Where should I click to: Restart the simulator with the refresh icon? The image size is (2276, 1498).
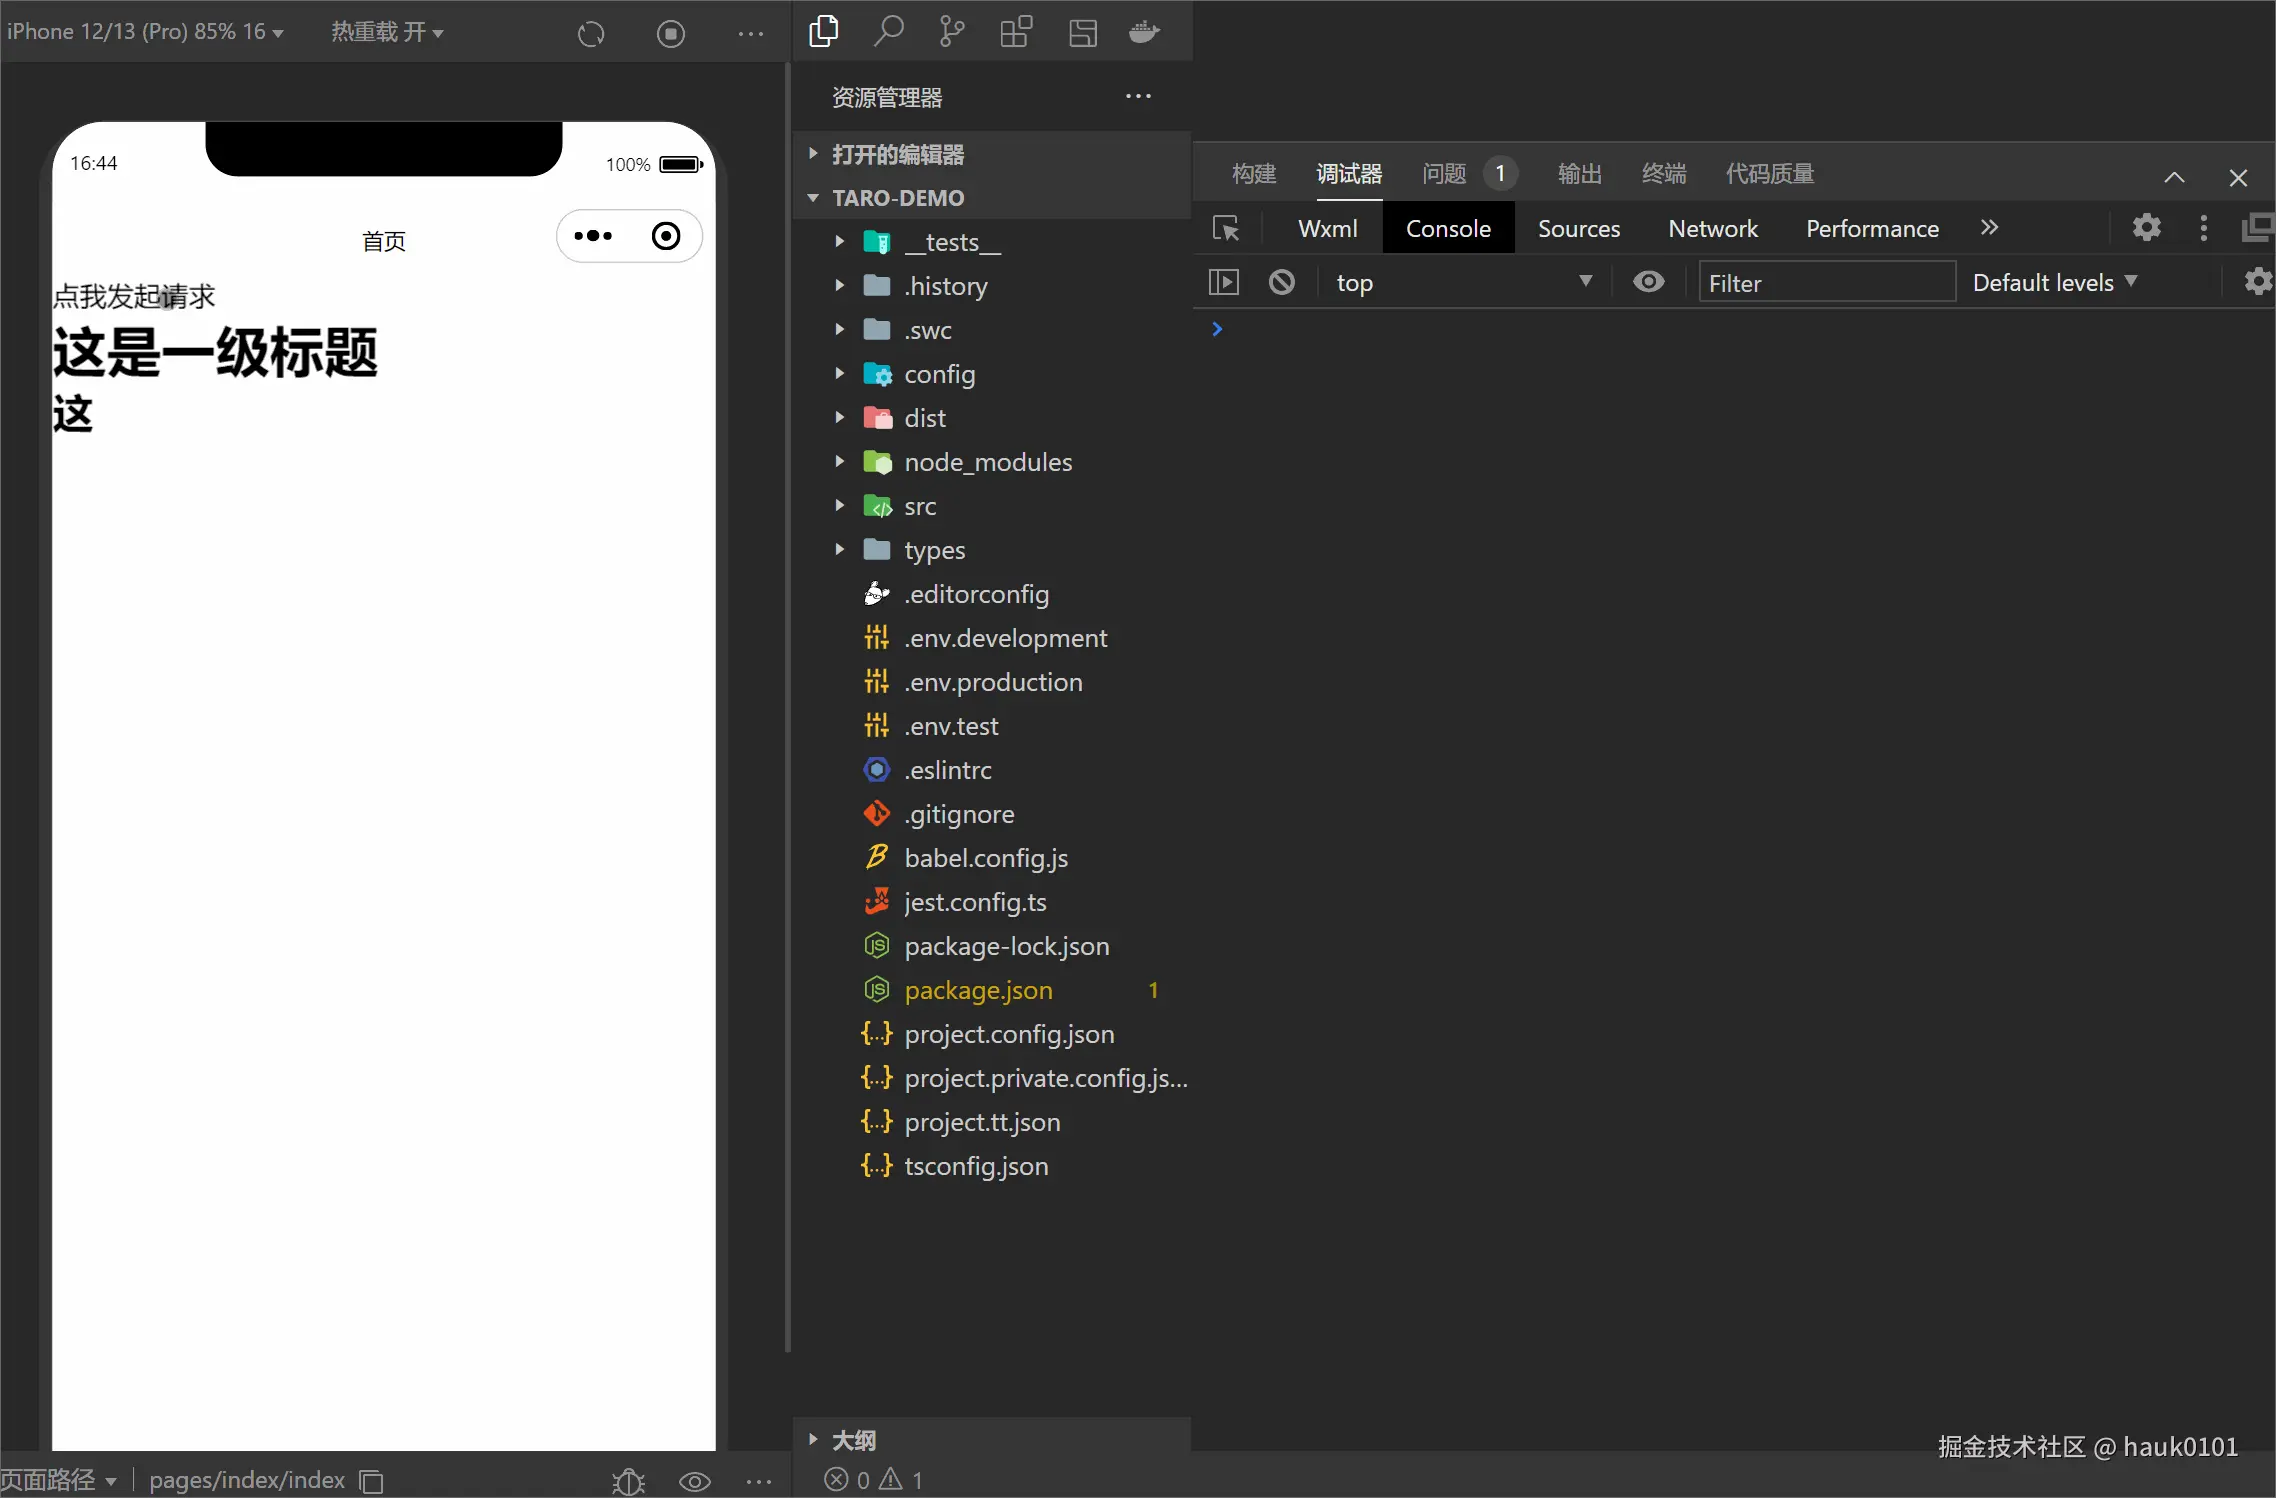[x=590, y=33]
